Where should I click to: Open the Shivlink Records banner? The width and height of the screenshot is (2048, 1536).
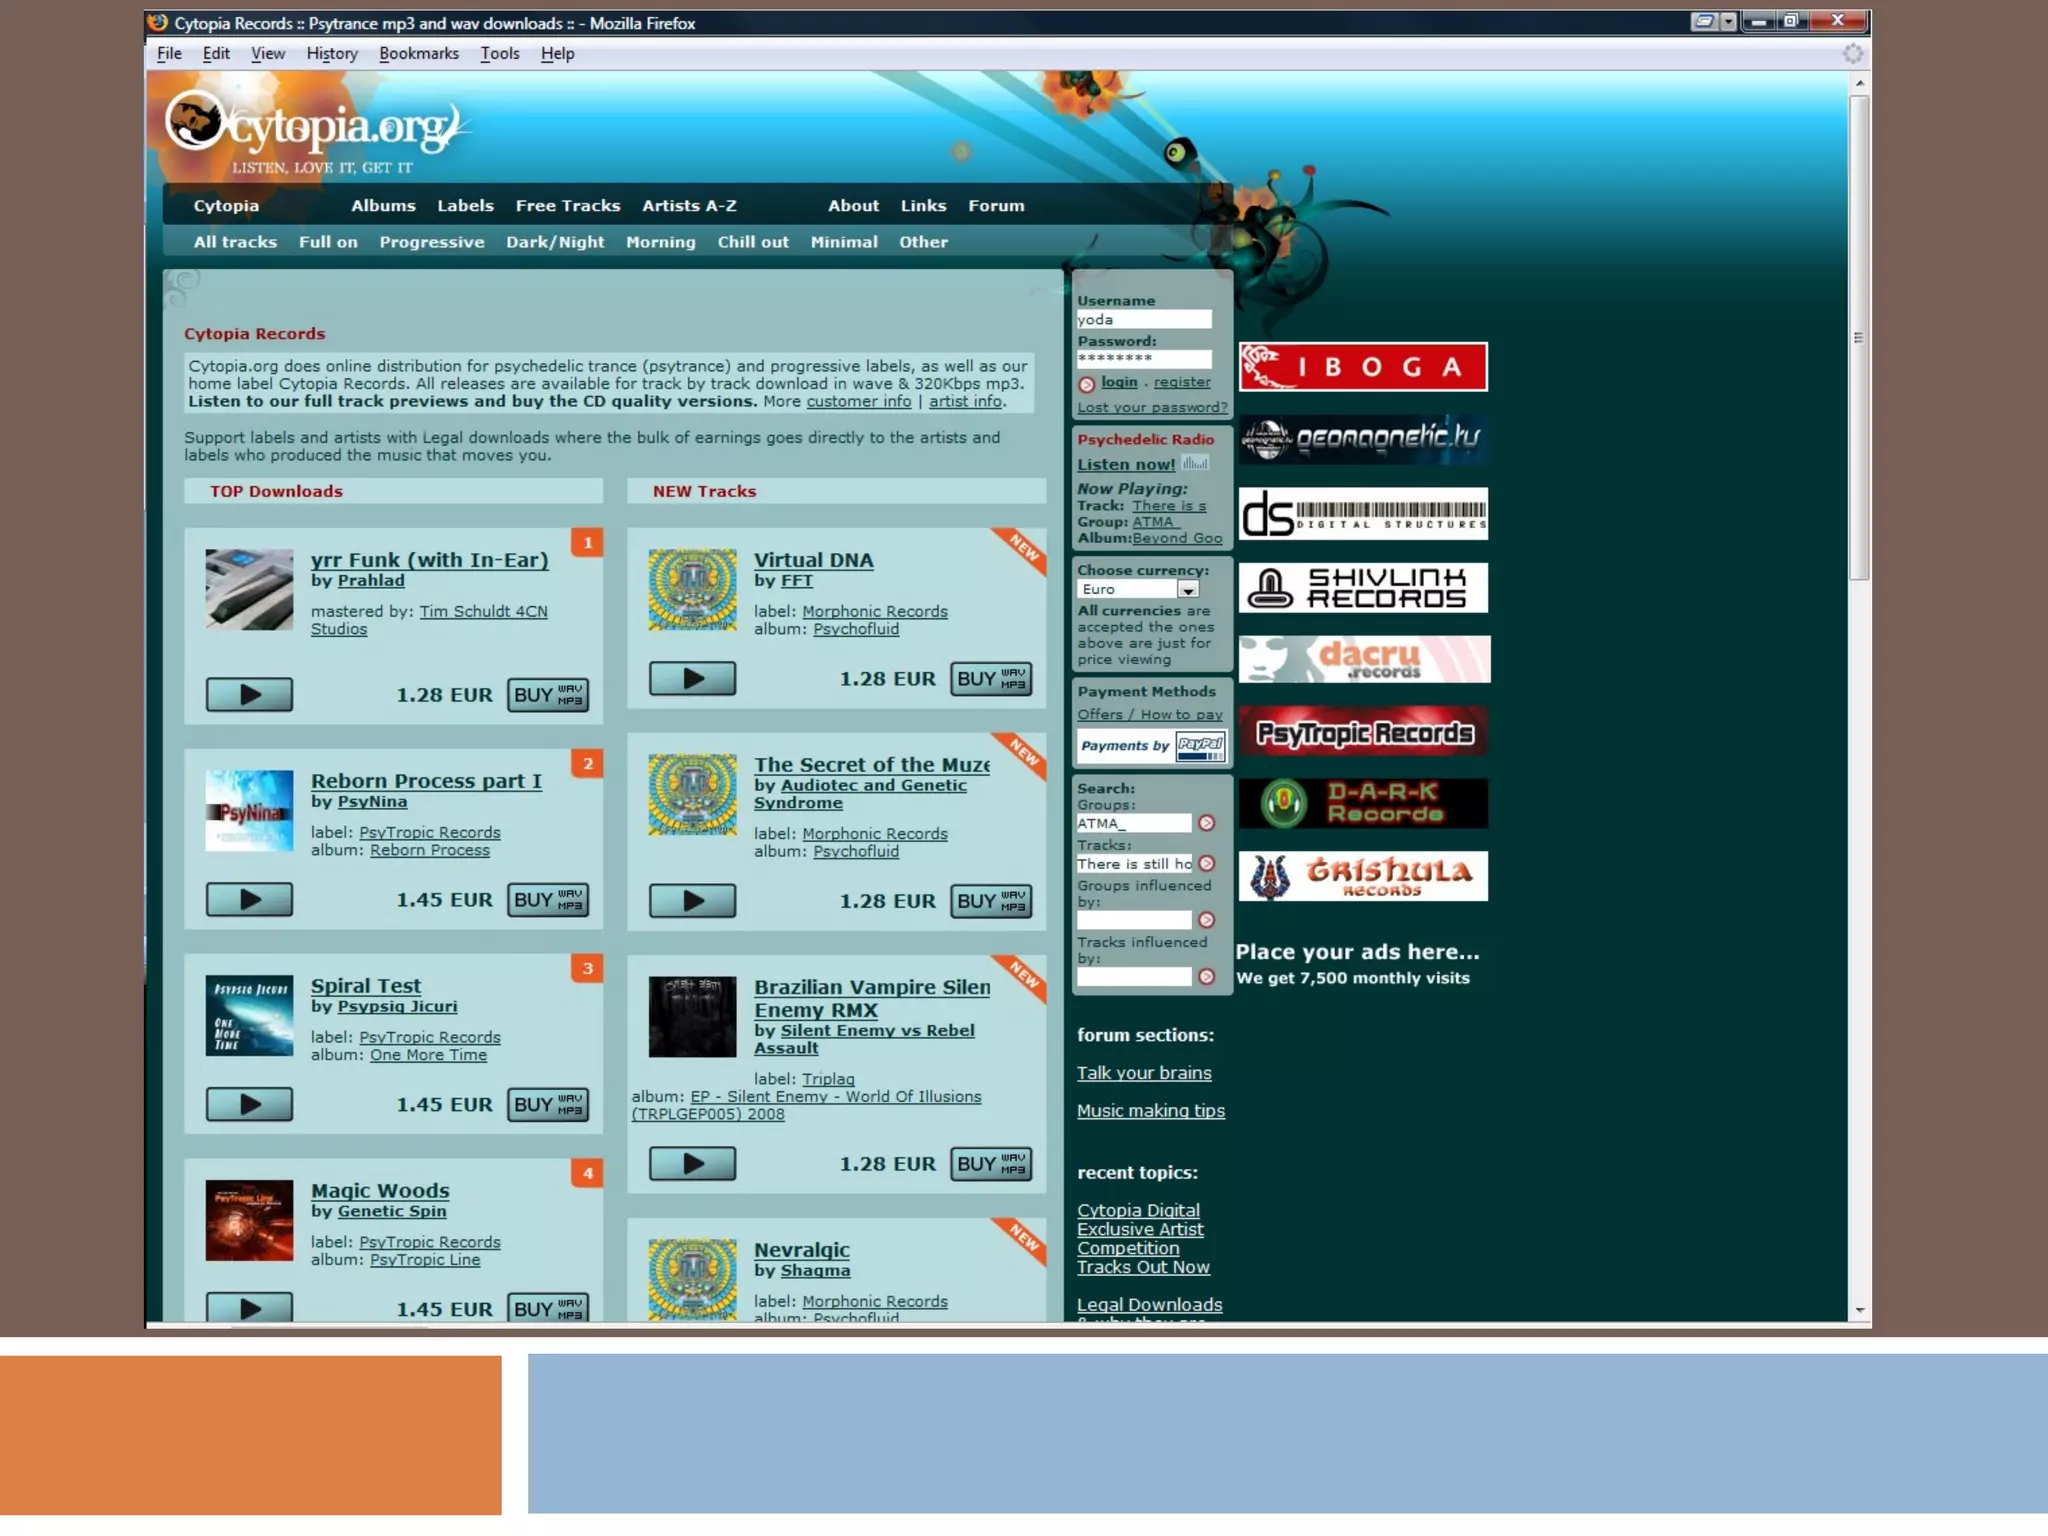click(1362, 587)
